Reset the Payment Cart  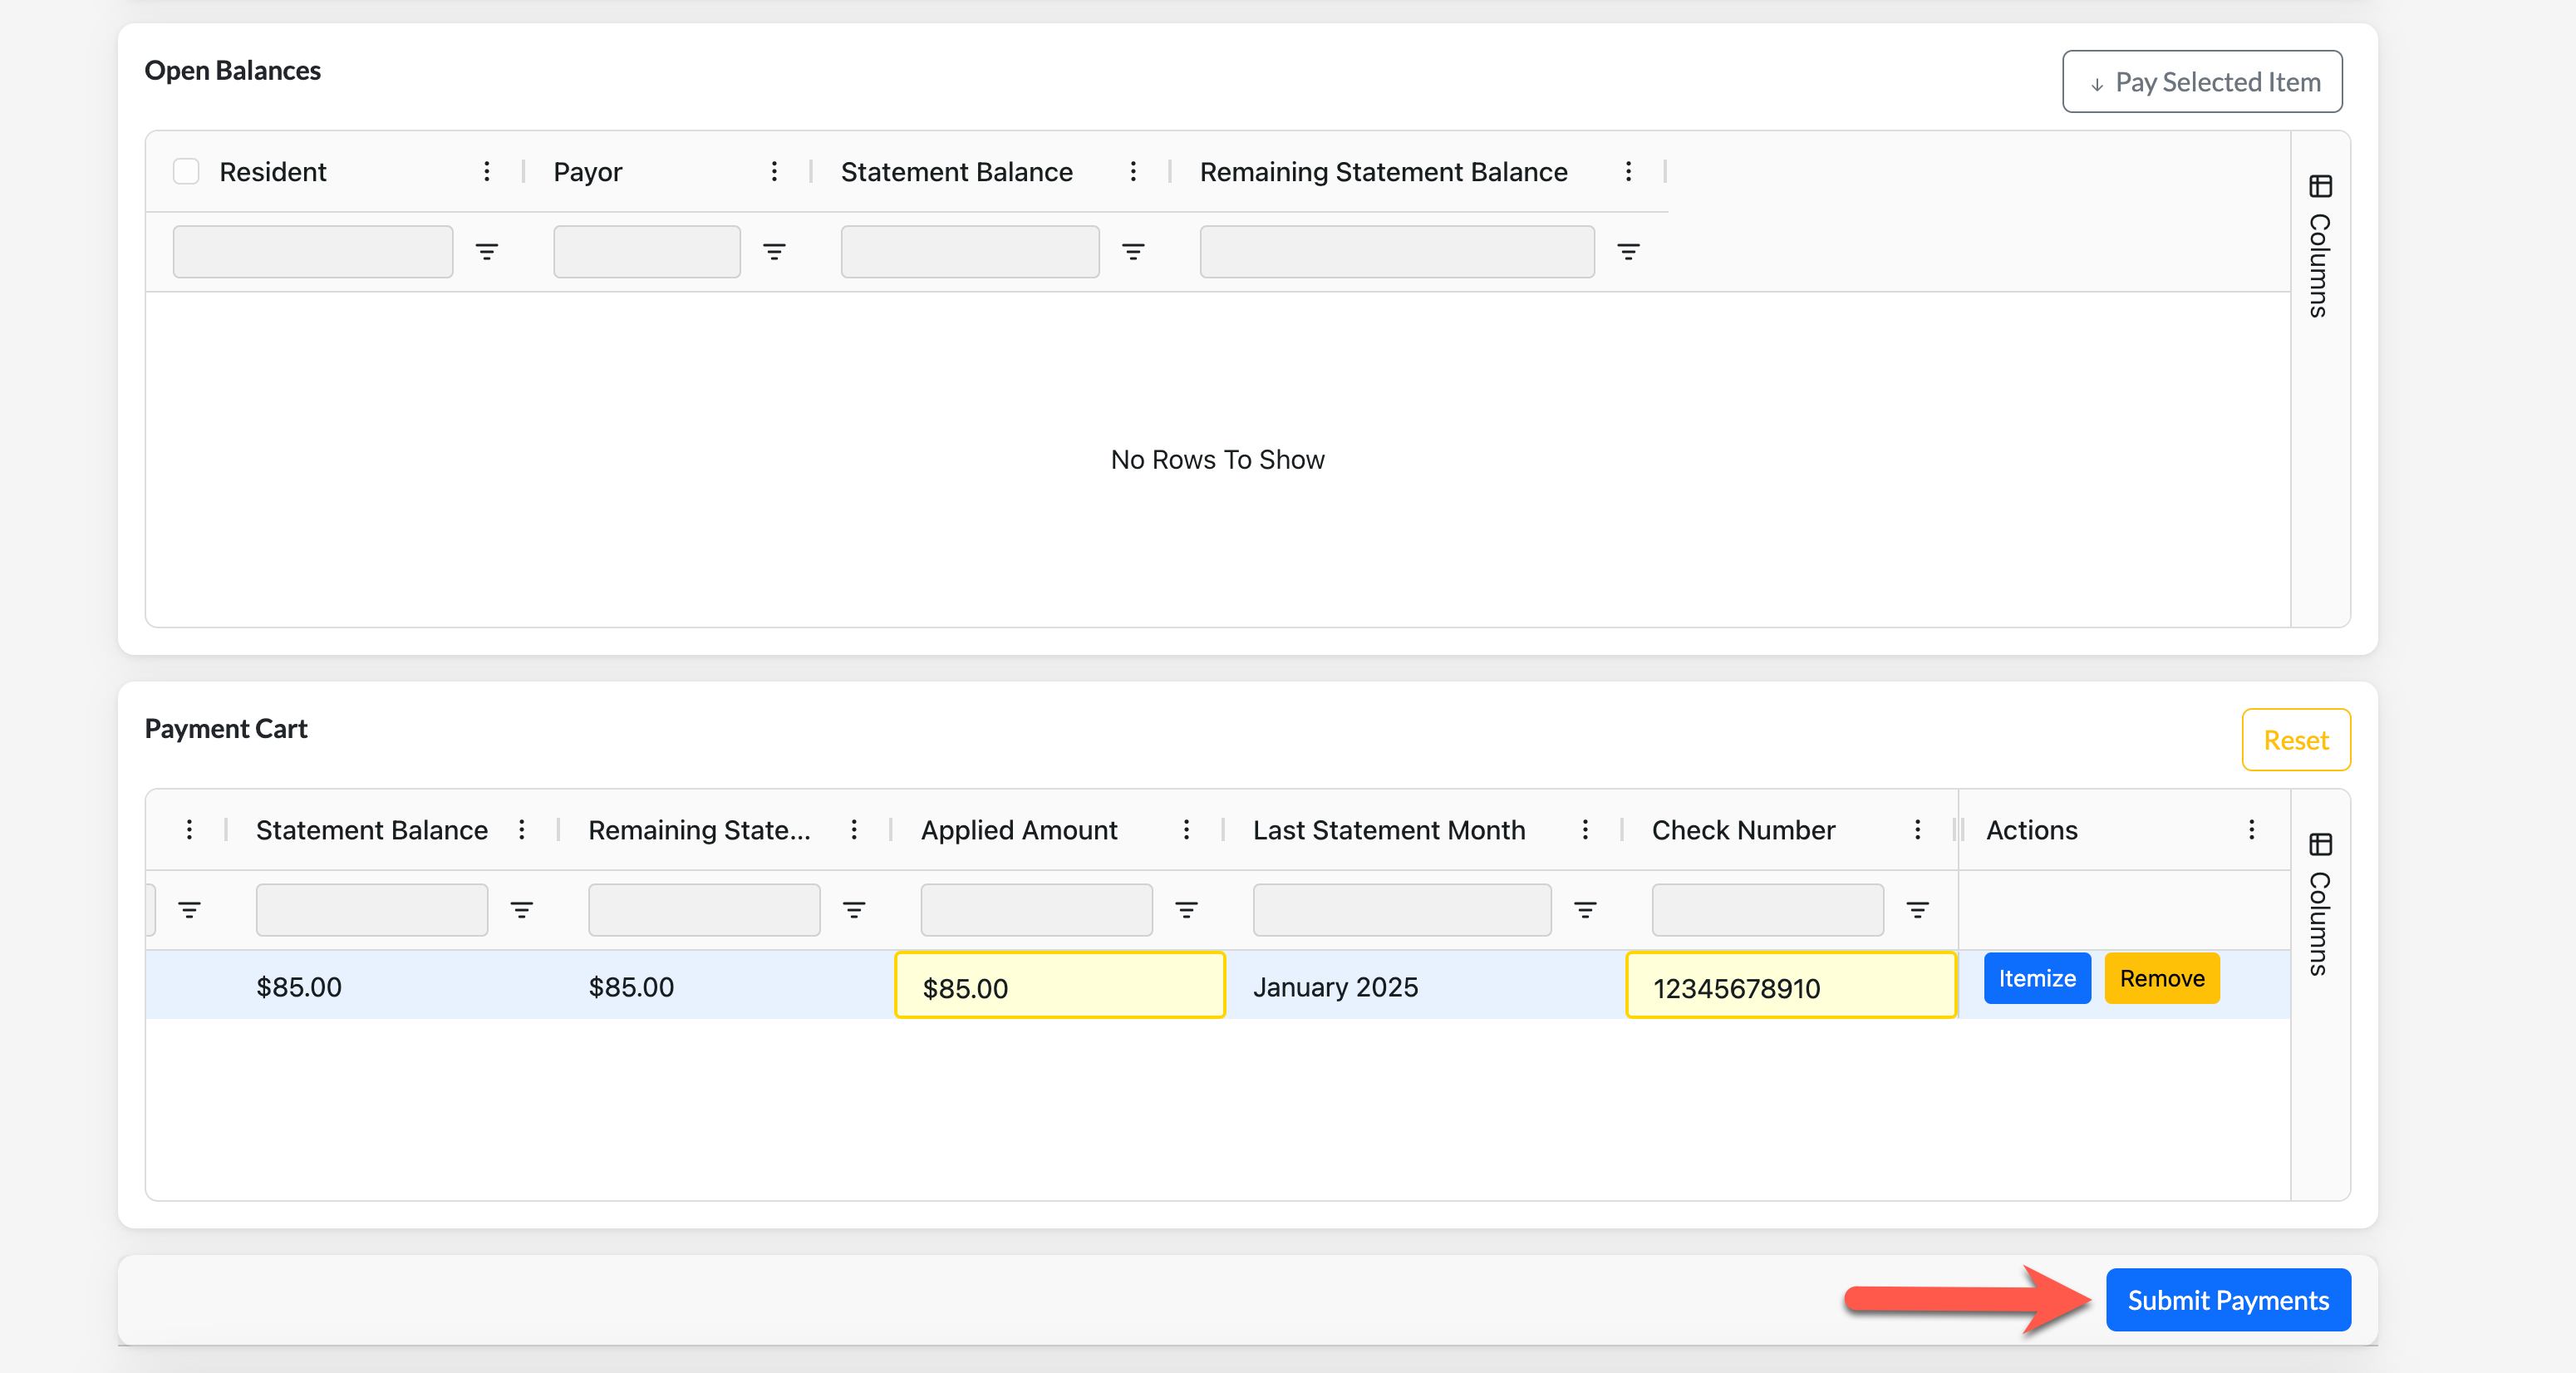coord(2295,740)
